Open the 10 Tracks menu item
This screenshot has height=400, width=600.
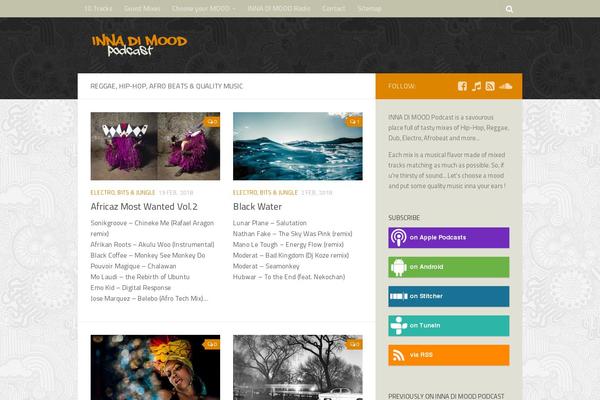98,8
